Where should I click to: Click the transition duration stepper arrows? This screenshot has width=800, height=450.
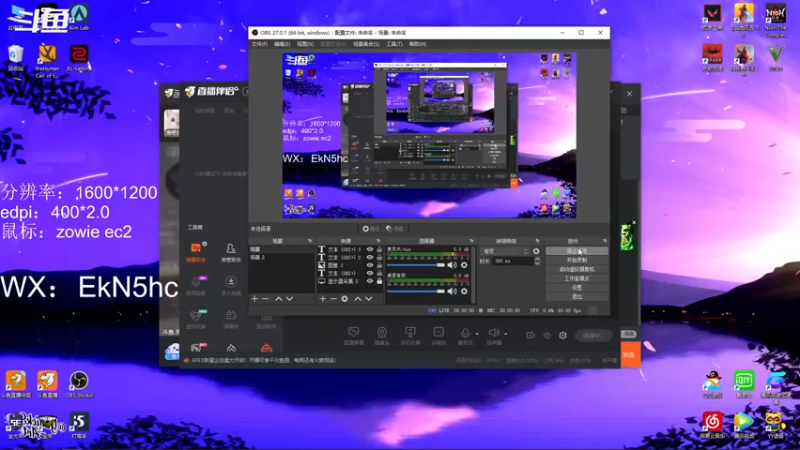537,261
